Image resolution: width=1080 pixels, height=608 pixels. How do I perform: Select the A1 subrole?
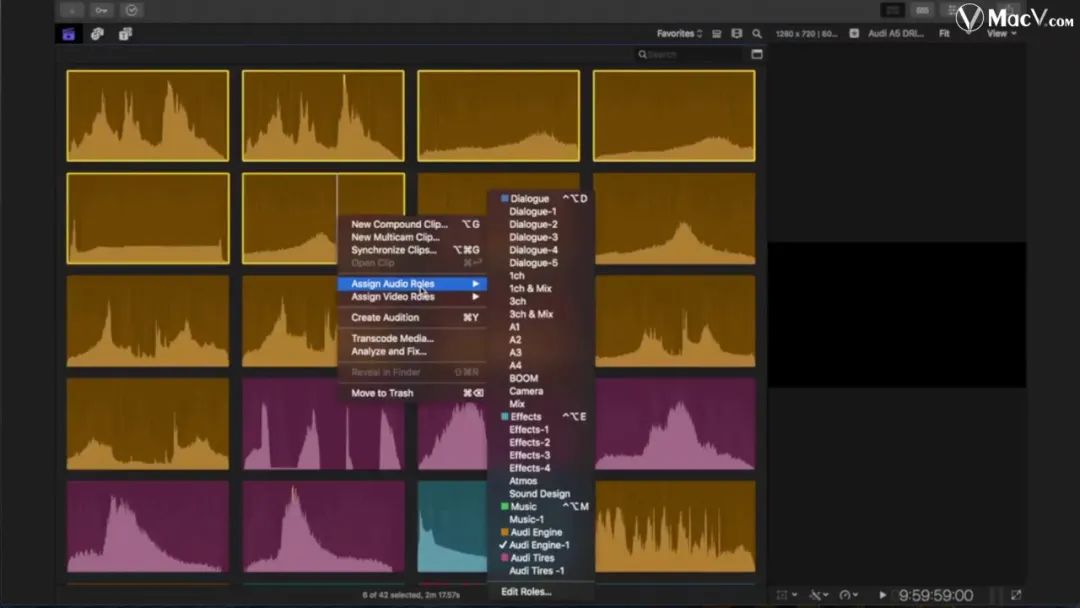pyautogui.click(x=541, y=327)
